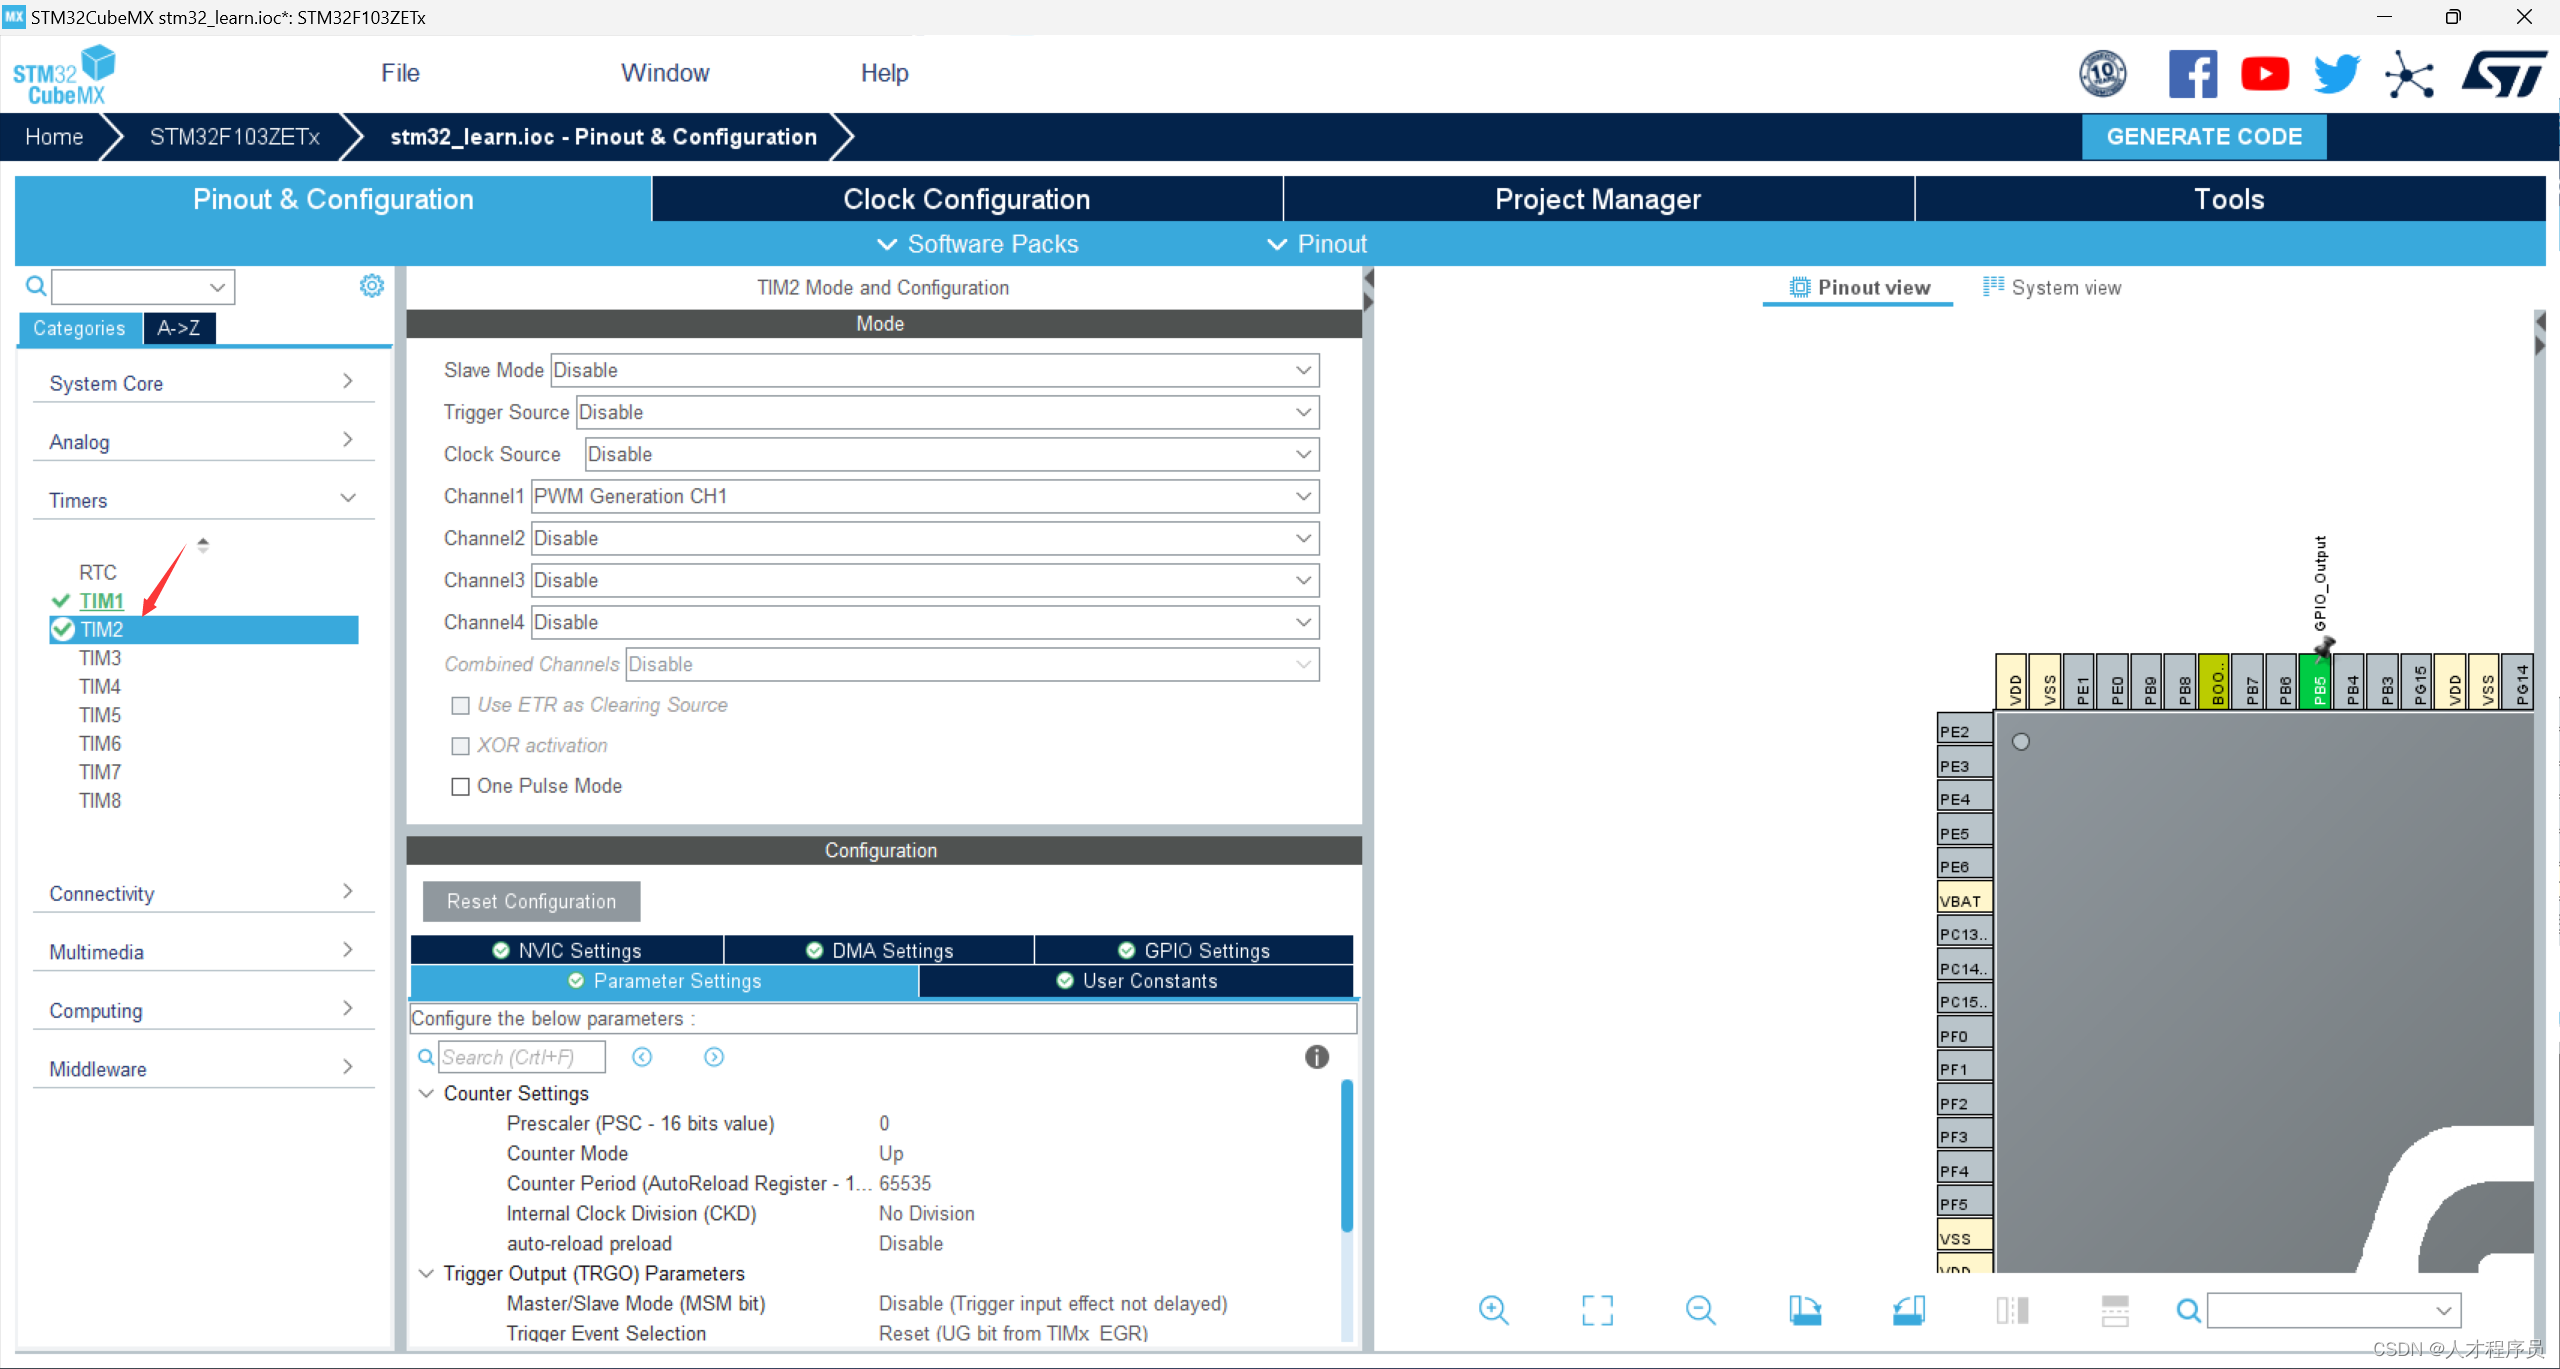Open the Project Manager tab
Viewport: 2560px width, 1369px height.
coord(1597,198)
